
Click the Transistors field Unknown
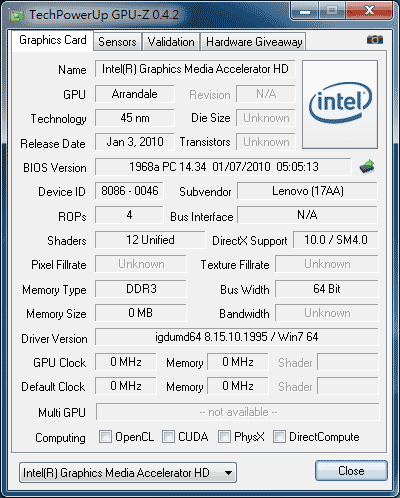coord(266,142)
